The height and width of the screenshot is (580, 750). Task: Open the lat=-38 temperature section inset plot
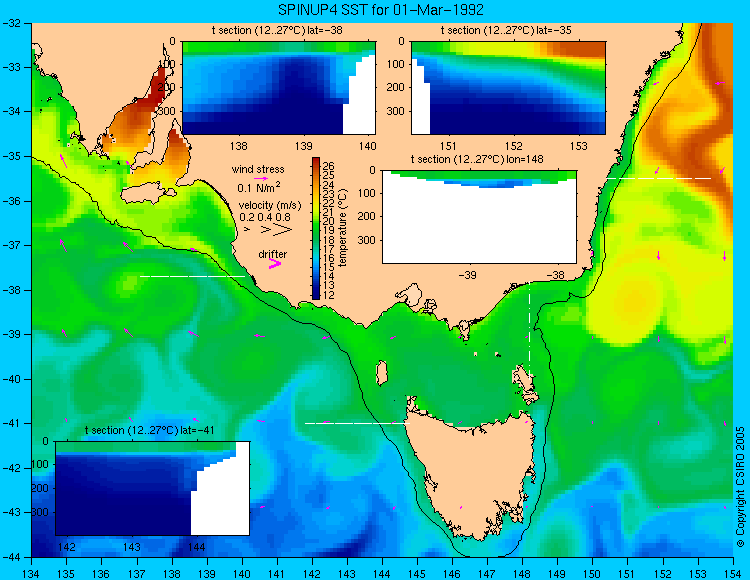[279, 88]
